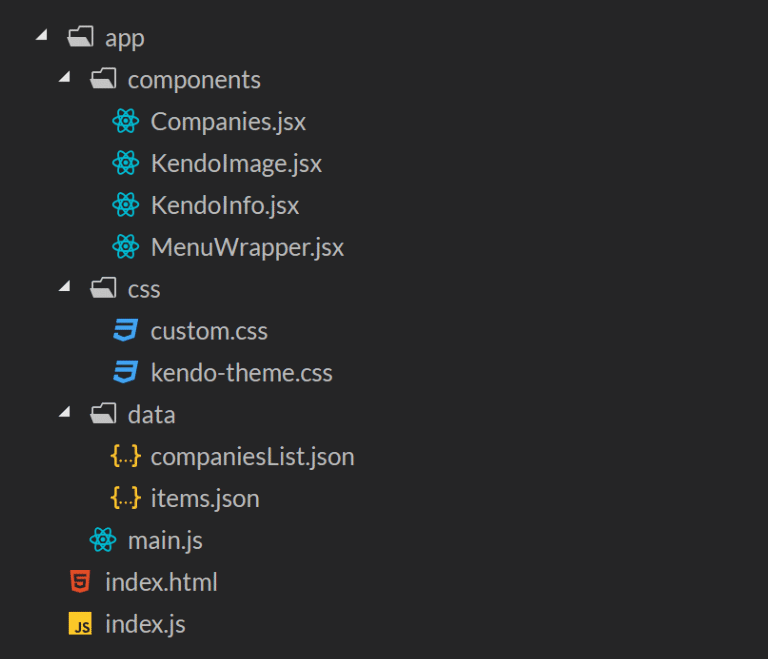Collapse the app folder arrow

(x=42, y=34)
